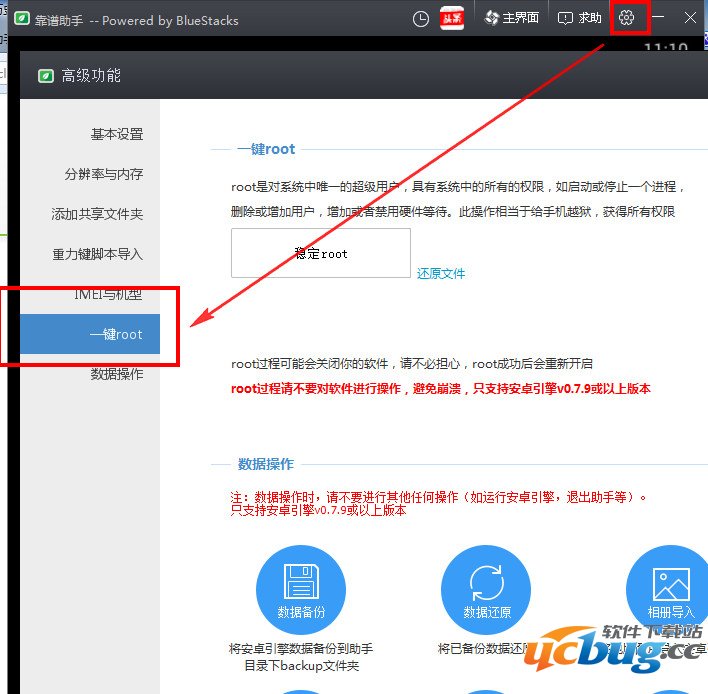Click the 稳定root button

[321, 253]
